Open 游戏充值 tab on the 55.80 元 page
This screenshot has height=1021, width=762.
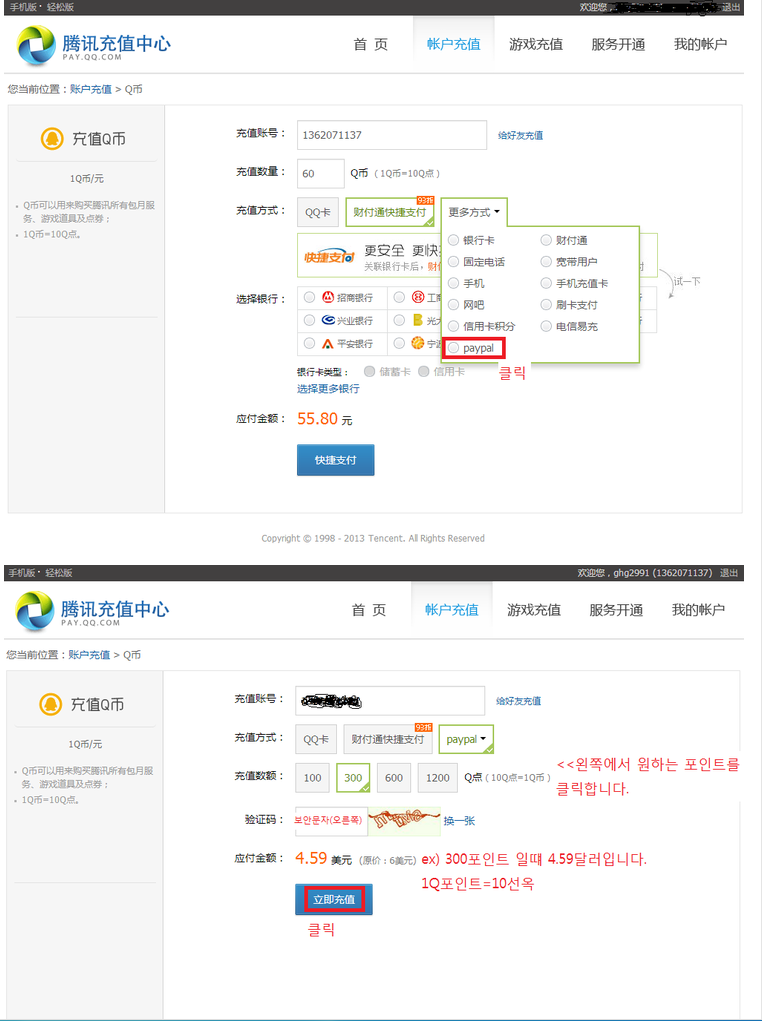535,44
